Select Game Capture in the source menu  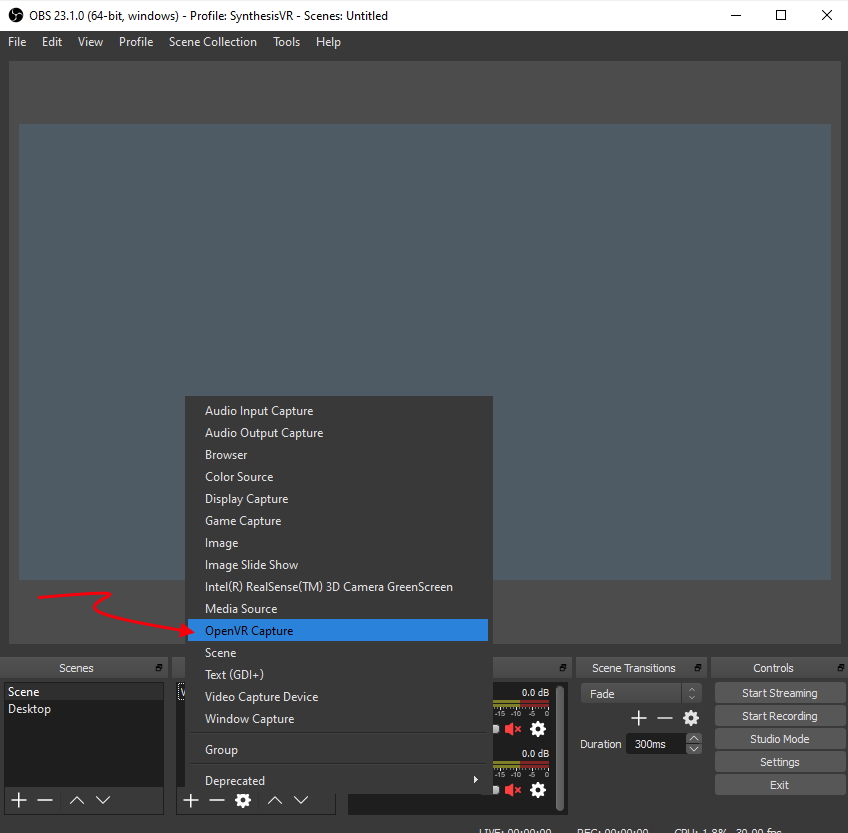(x=338, y=521)
